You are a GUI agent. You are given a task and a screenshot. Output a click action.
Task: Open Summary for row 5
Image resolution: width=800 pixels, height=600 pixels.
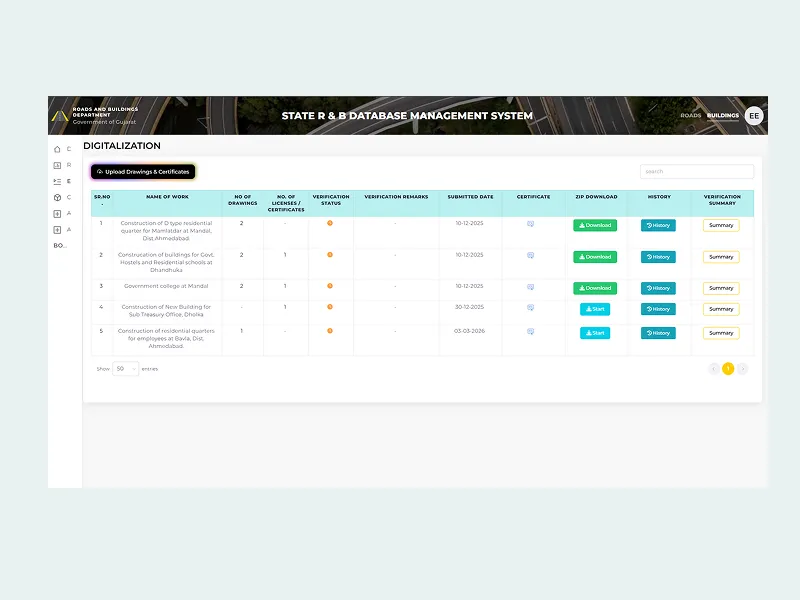pyautogui.click(x=721, y=333)
